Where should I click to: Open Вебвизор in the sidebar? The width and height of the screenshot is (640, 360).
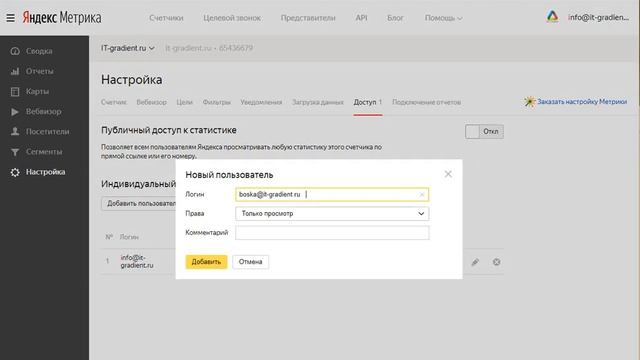(x=44, y=111)
